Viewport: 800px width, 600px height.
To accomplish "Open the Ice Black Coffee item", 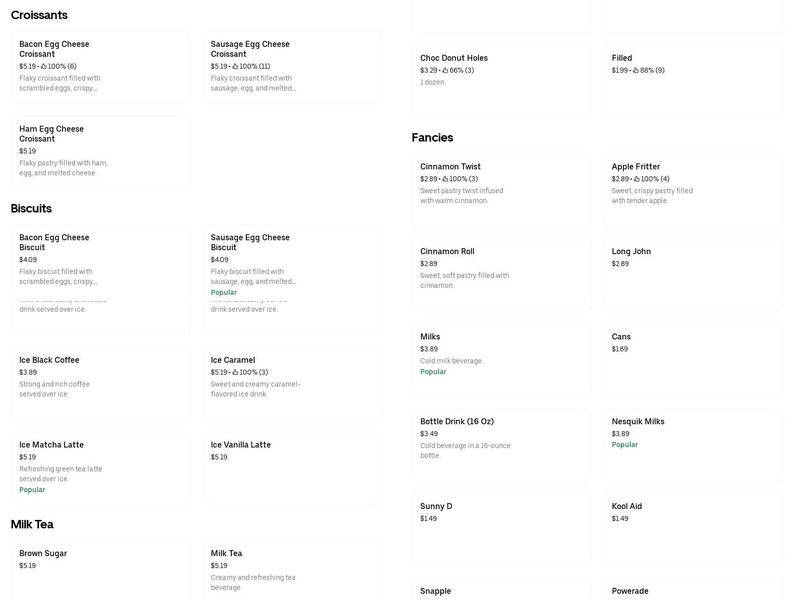I will pyautogui.click(x=101, y=384).
